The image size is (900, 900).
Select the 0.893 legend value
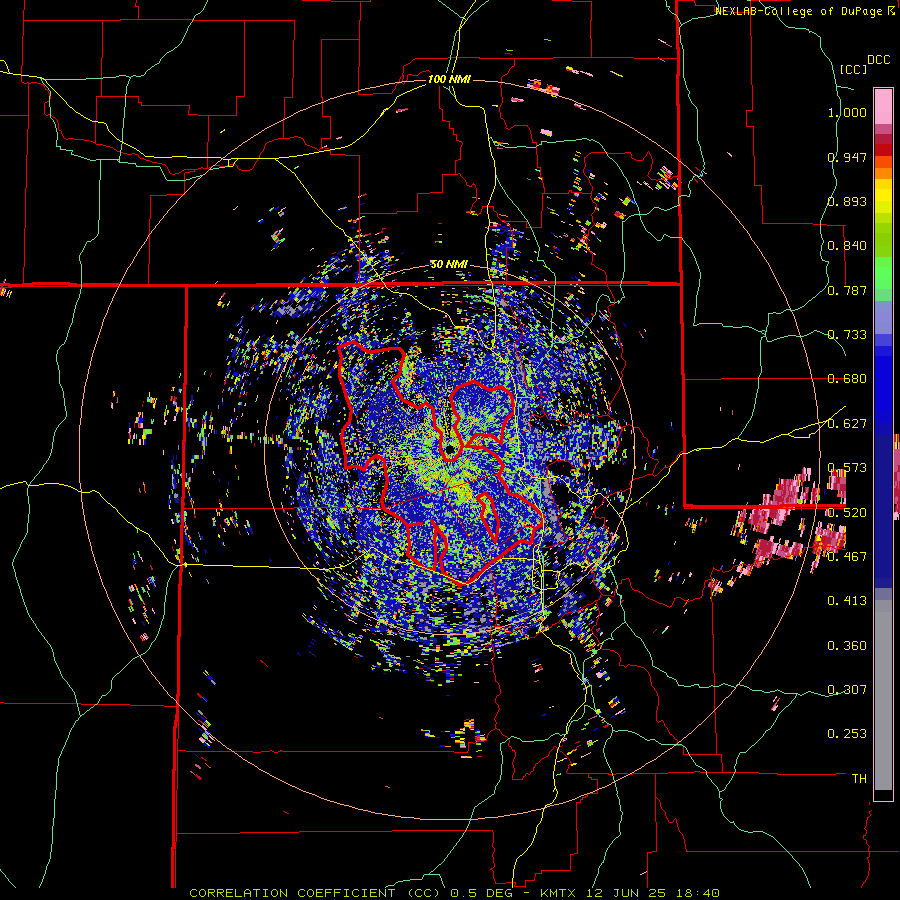[x=847, y=201]
